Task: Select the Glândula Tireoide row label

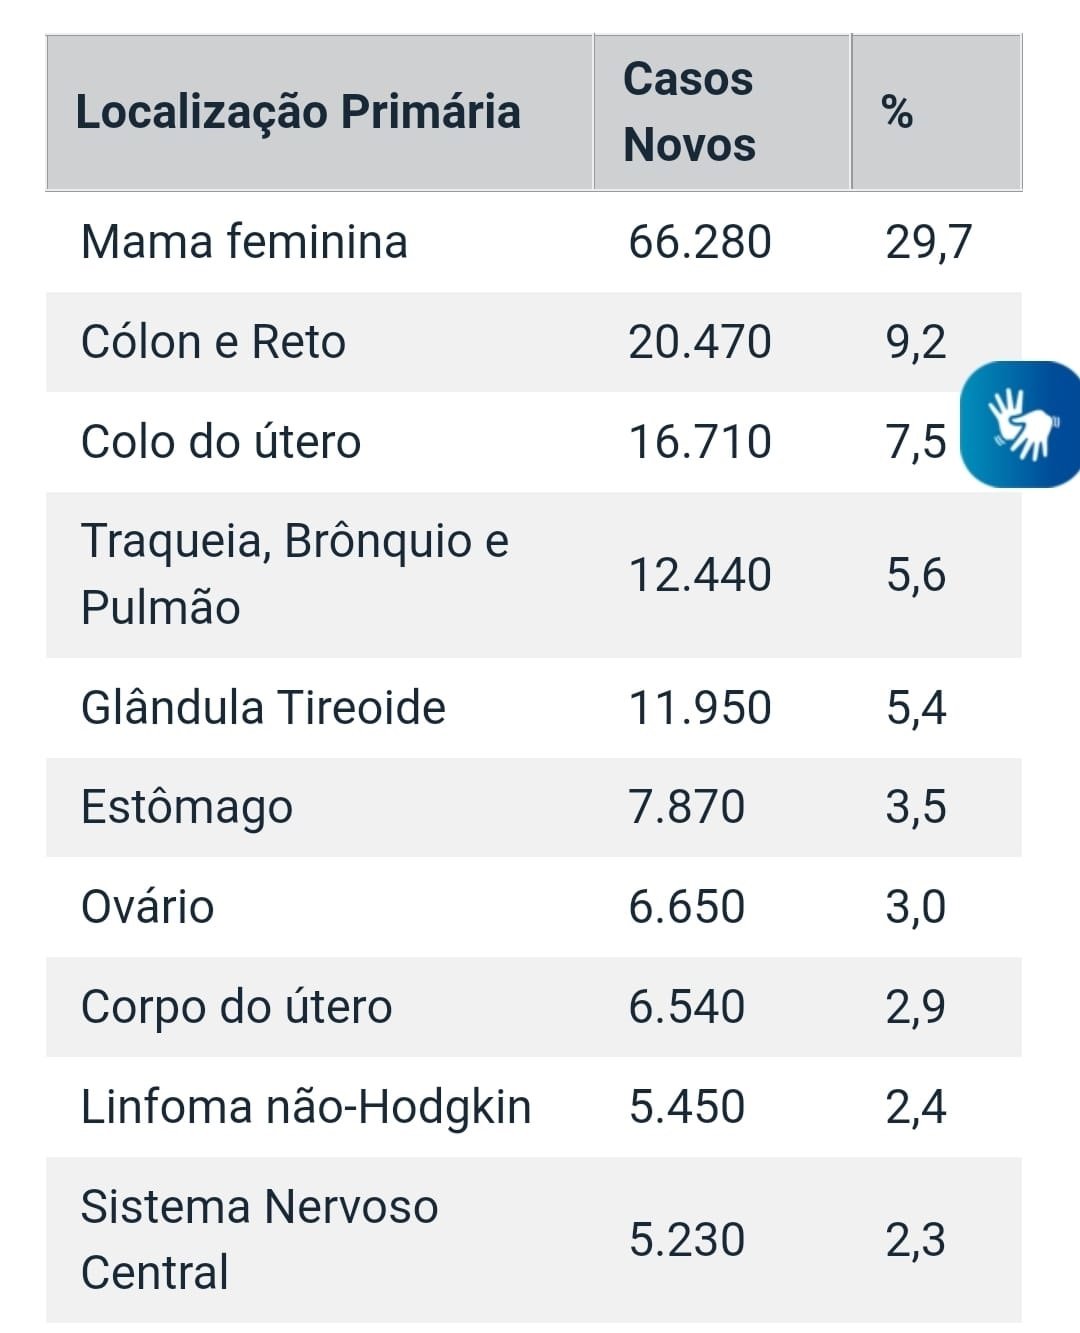Action: pyautogui.click(x=263, y=708)
